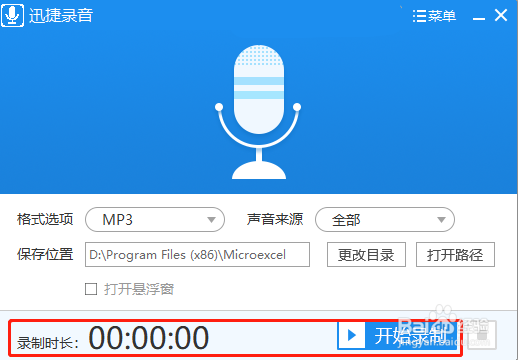Viewport: 518px width, 360px height.
Task: Click the 保存位置 label
Action: [45, 254]
